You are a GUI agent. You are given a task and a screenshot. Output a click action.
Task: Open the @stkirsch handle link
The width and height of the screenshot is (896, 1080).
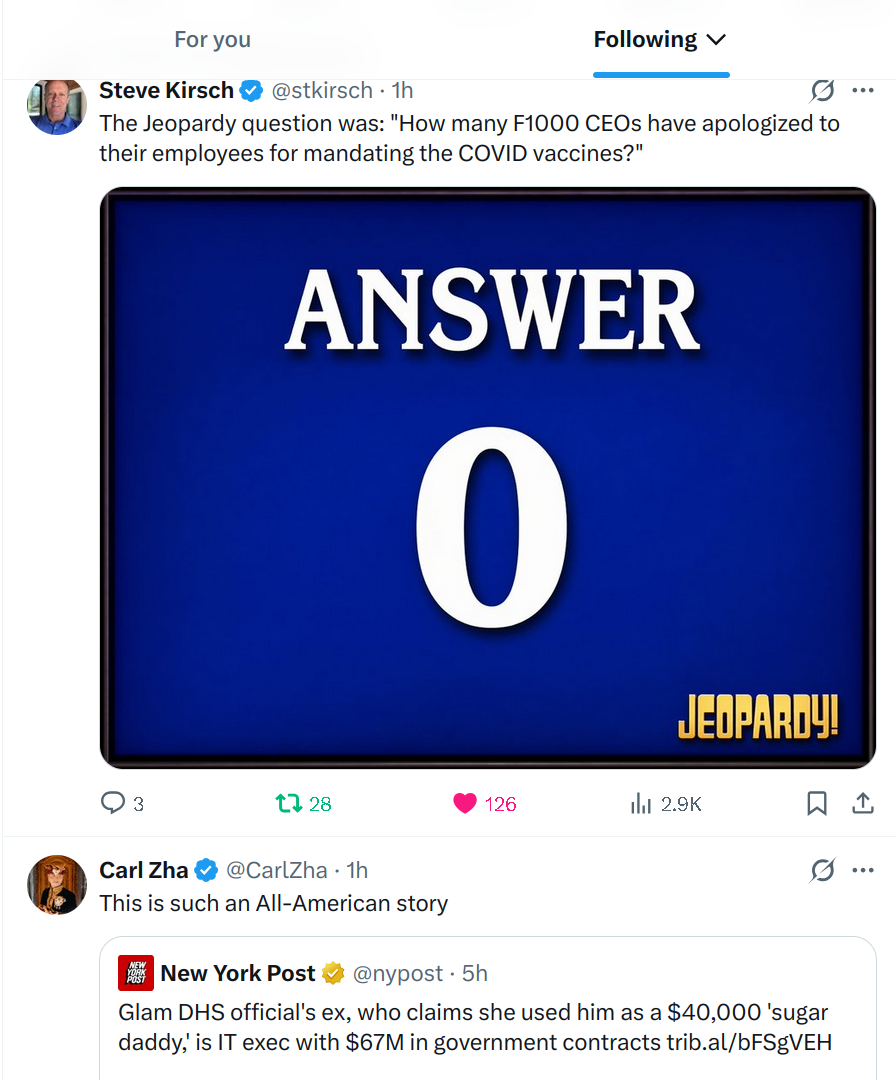pyautogui.click(x=322, y=90)
